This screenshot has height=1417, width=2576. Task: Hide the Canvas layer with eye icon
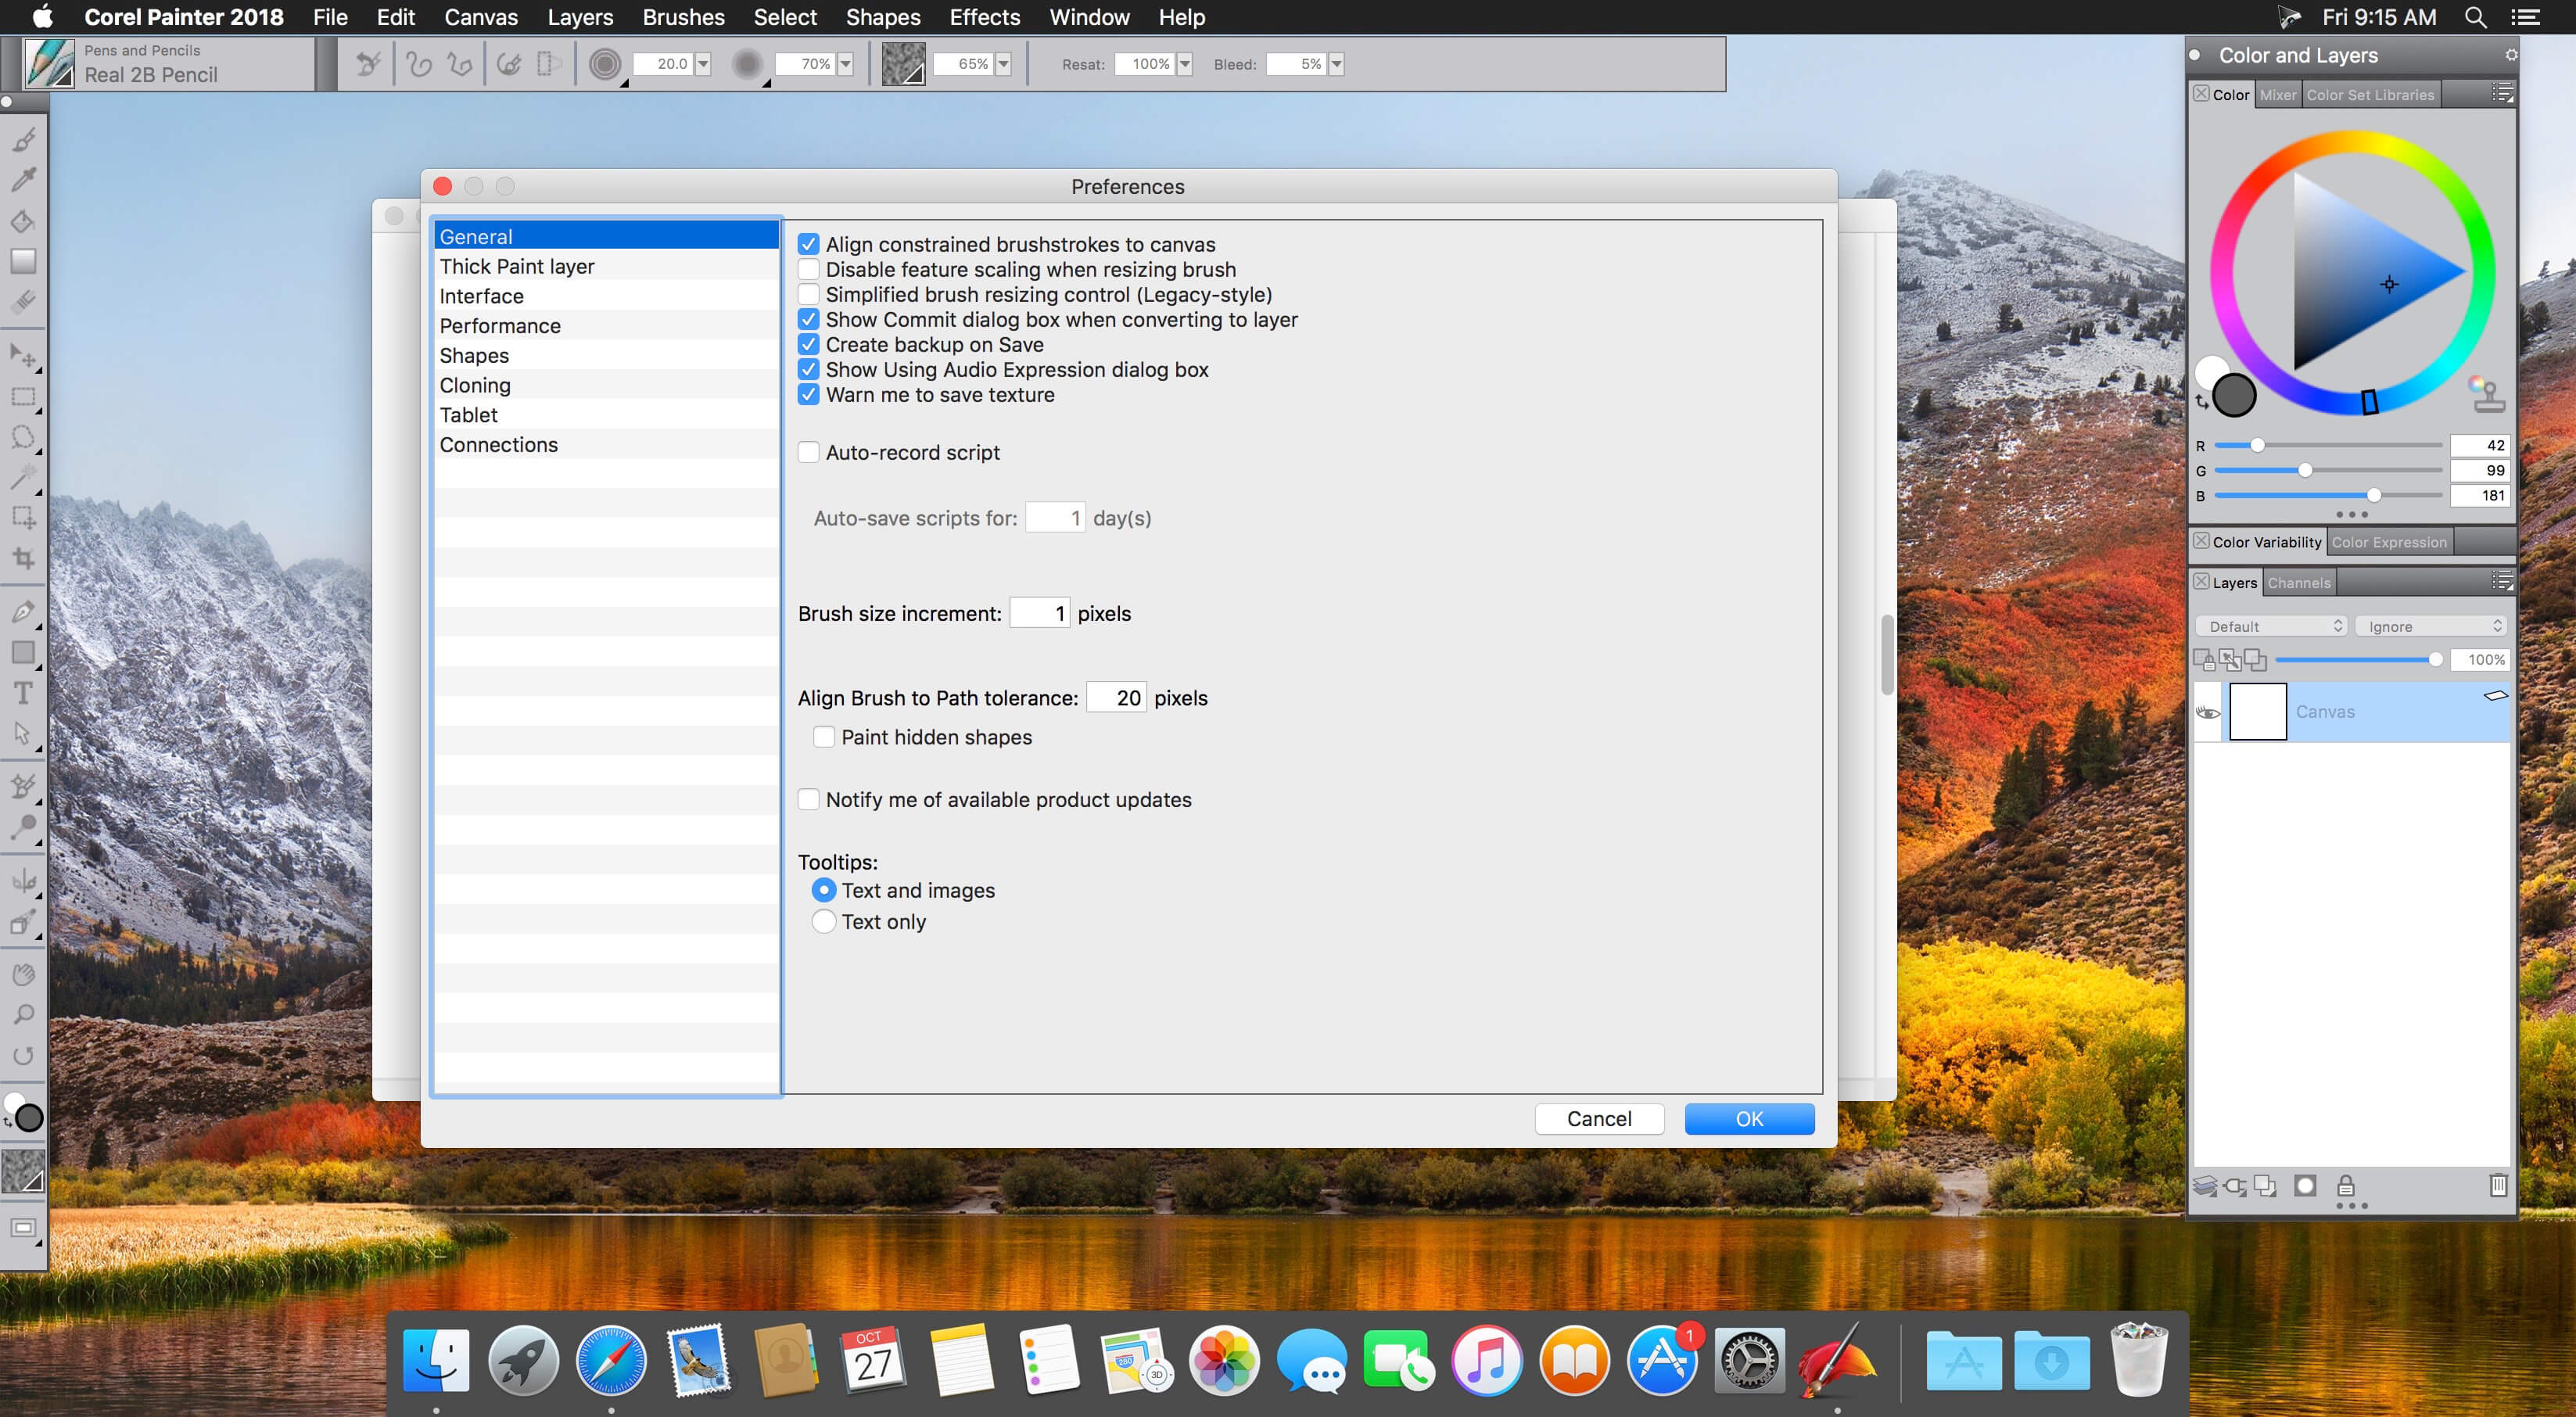click(2207, 712)
